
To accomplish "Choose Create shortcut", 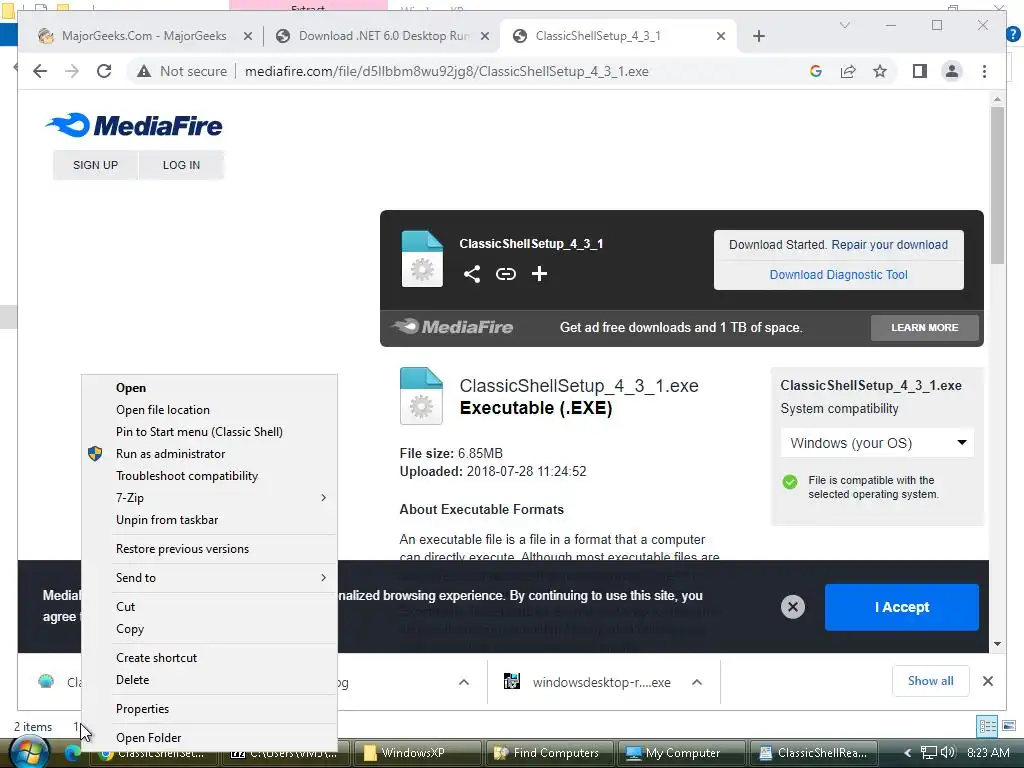I will point(209,658).
